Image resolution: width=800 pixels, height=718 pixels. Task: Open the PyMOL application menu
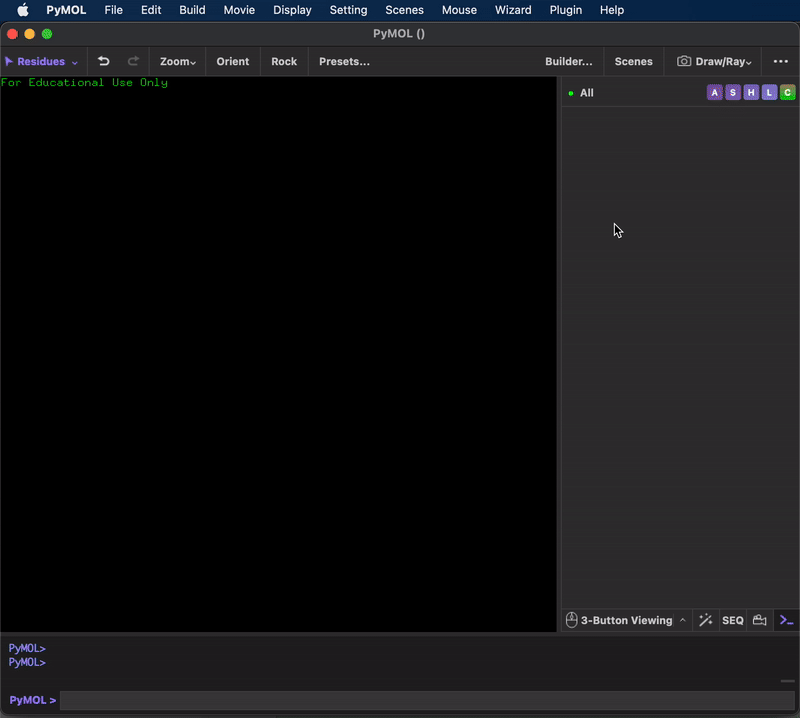(x=66, y=10)
